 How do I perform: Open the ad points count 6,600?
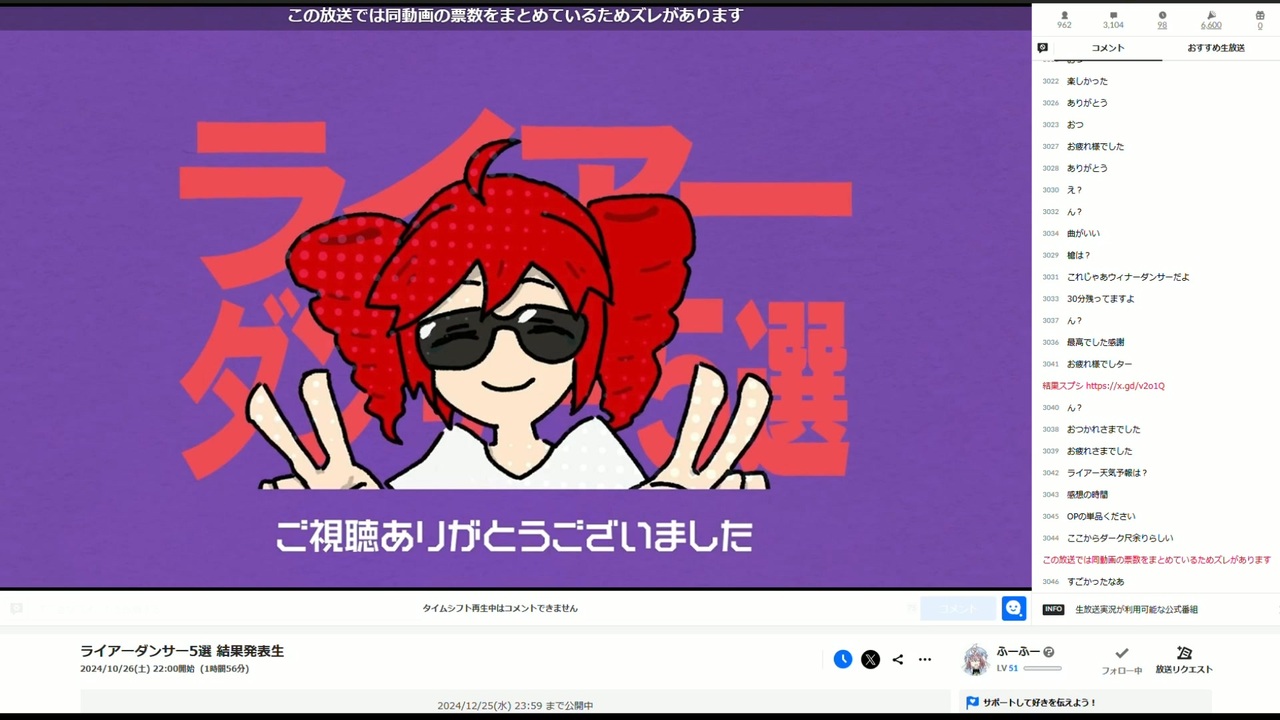coord(1211,20)
